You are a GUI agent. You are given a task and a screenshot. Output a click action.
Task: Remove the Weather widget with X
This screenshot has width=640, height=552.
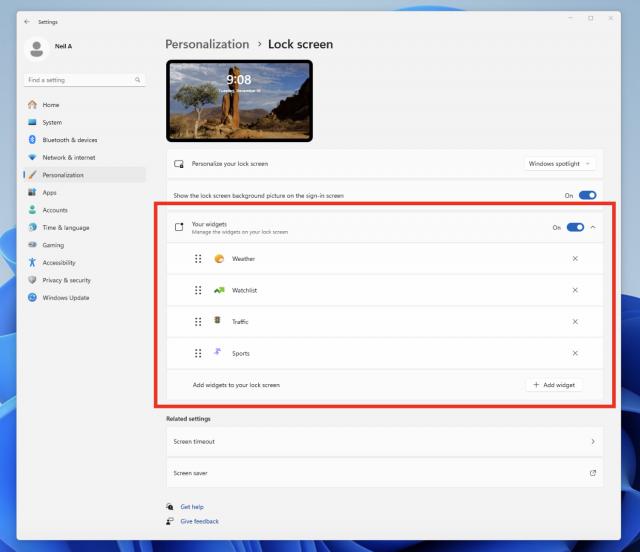[575, 259]
